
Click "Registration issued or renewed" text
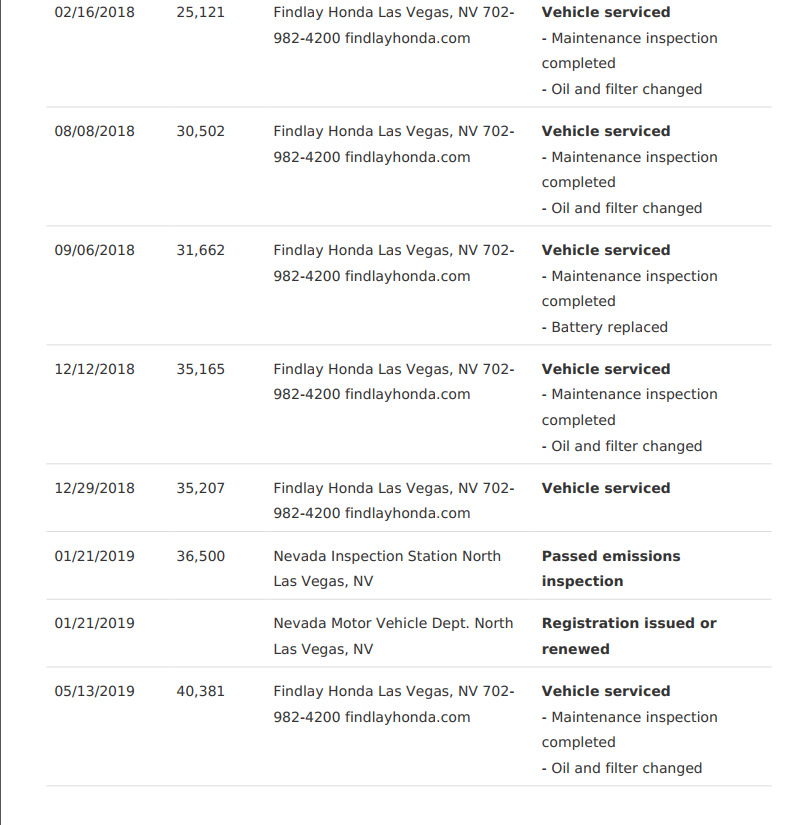pyautogui.click(x=628, y=635)
